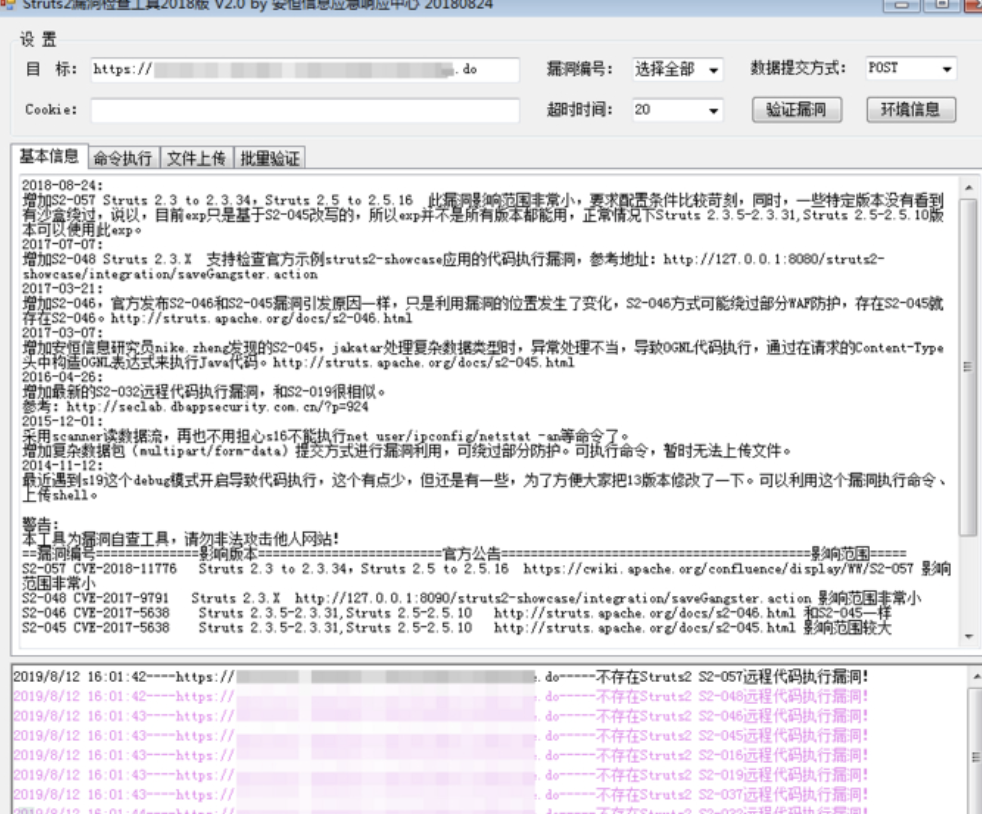The height and width of the screenshot is (814, 982).
Task: Switch to the 文件上传 tab
Action: [197, 158]
